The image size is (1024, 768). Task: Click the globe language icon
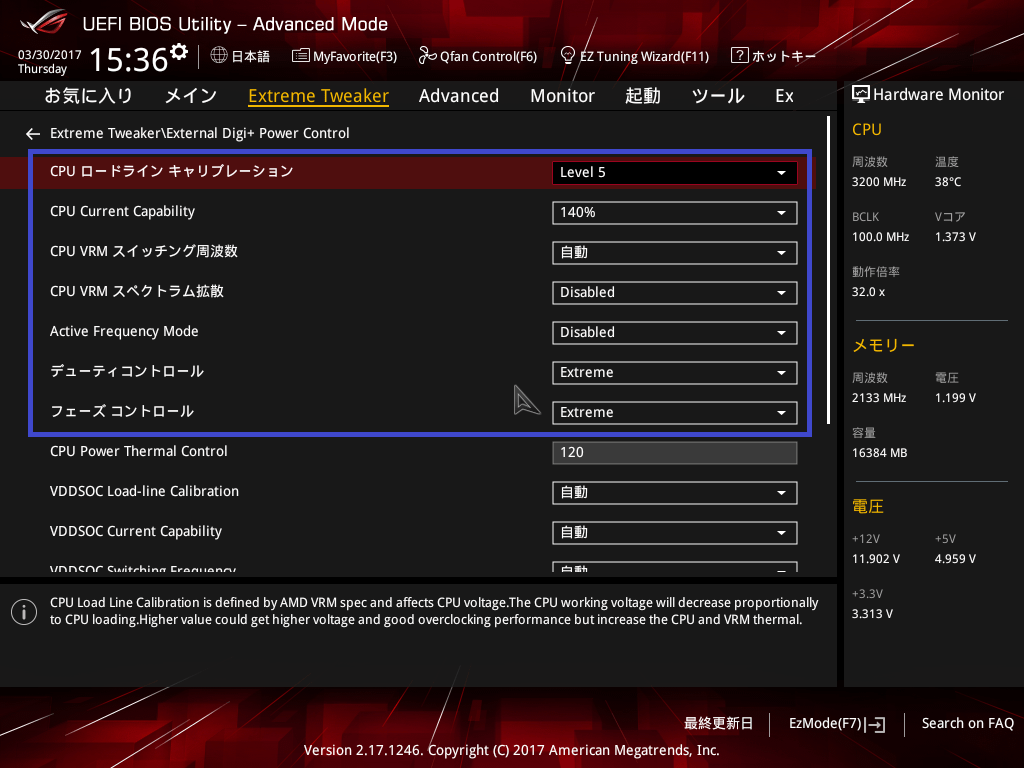[x=219, y=56]
